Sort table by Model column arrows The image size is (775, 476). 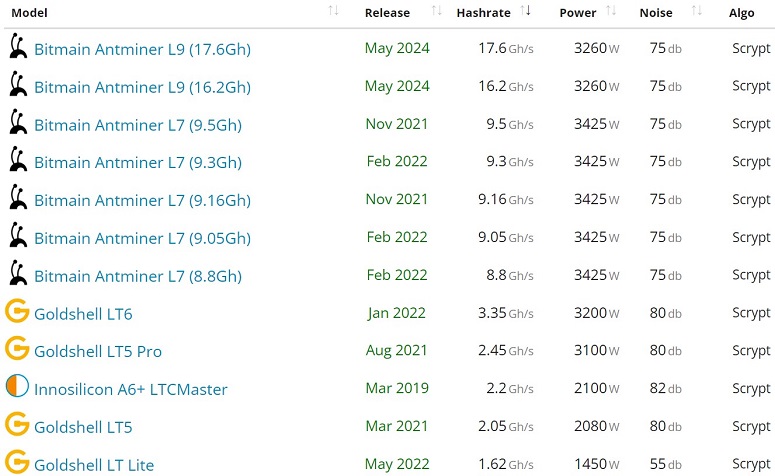point(334,12)
